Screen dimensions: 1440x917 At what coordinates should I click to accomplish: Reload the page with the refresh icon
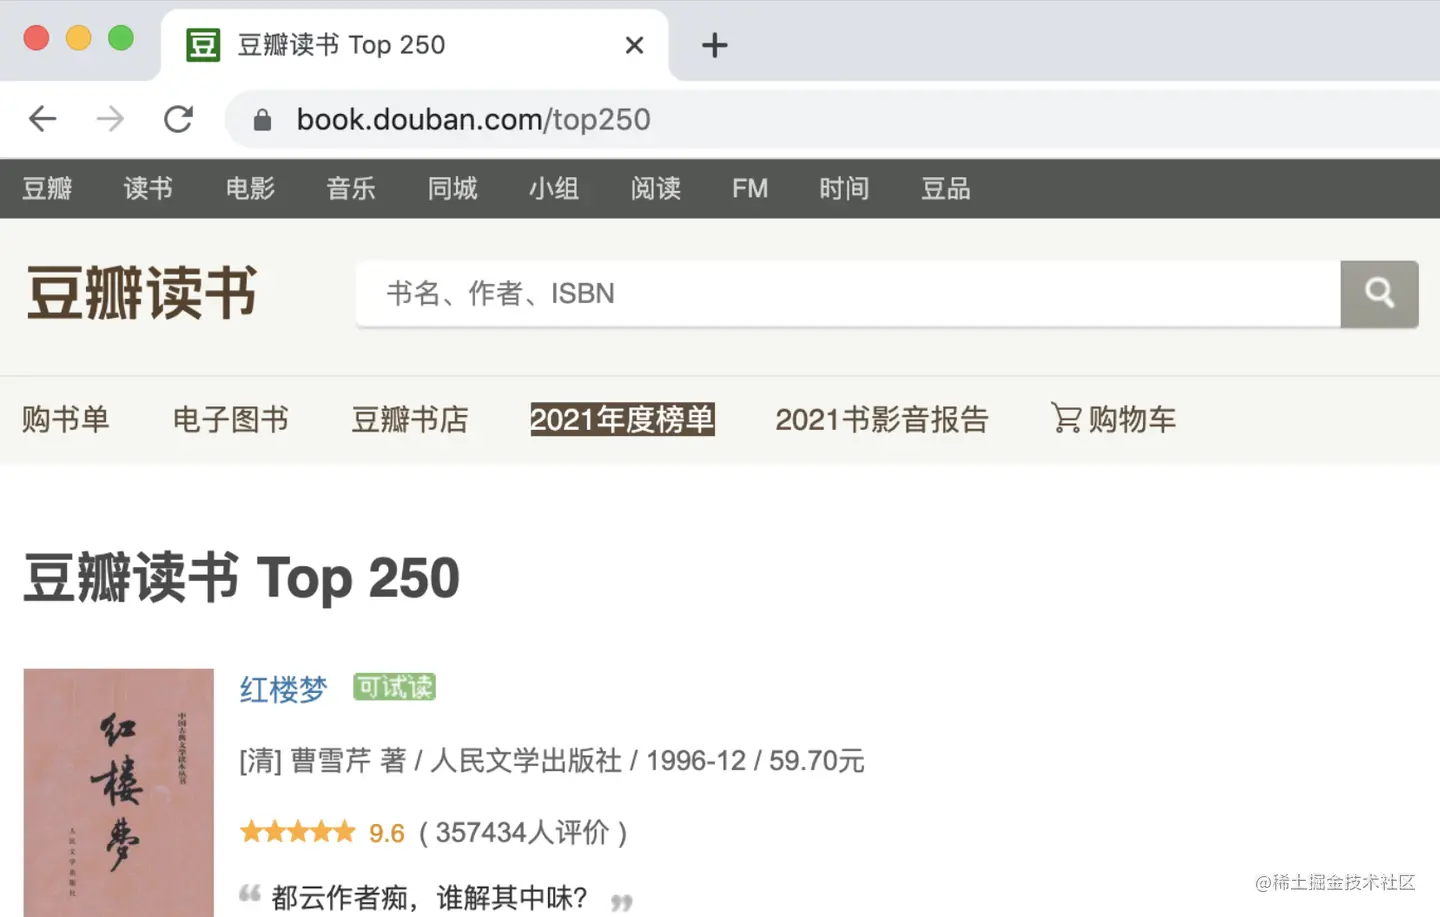(x=179, y=119)
